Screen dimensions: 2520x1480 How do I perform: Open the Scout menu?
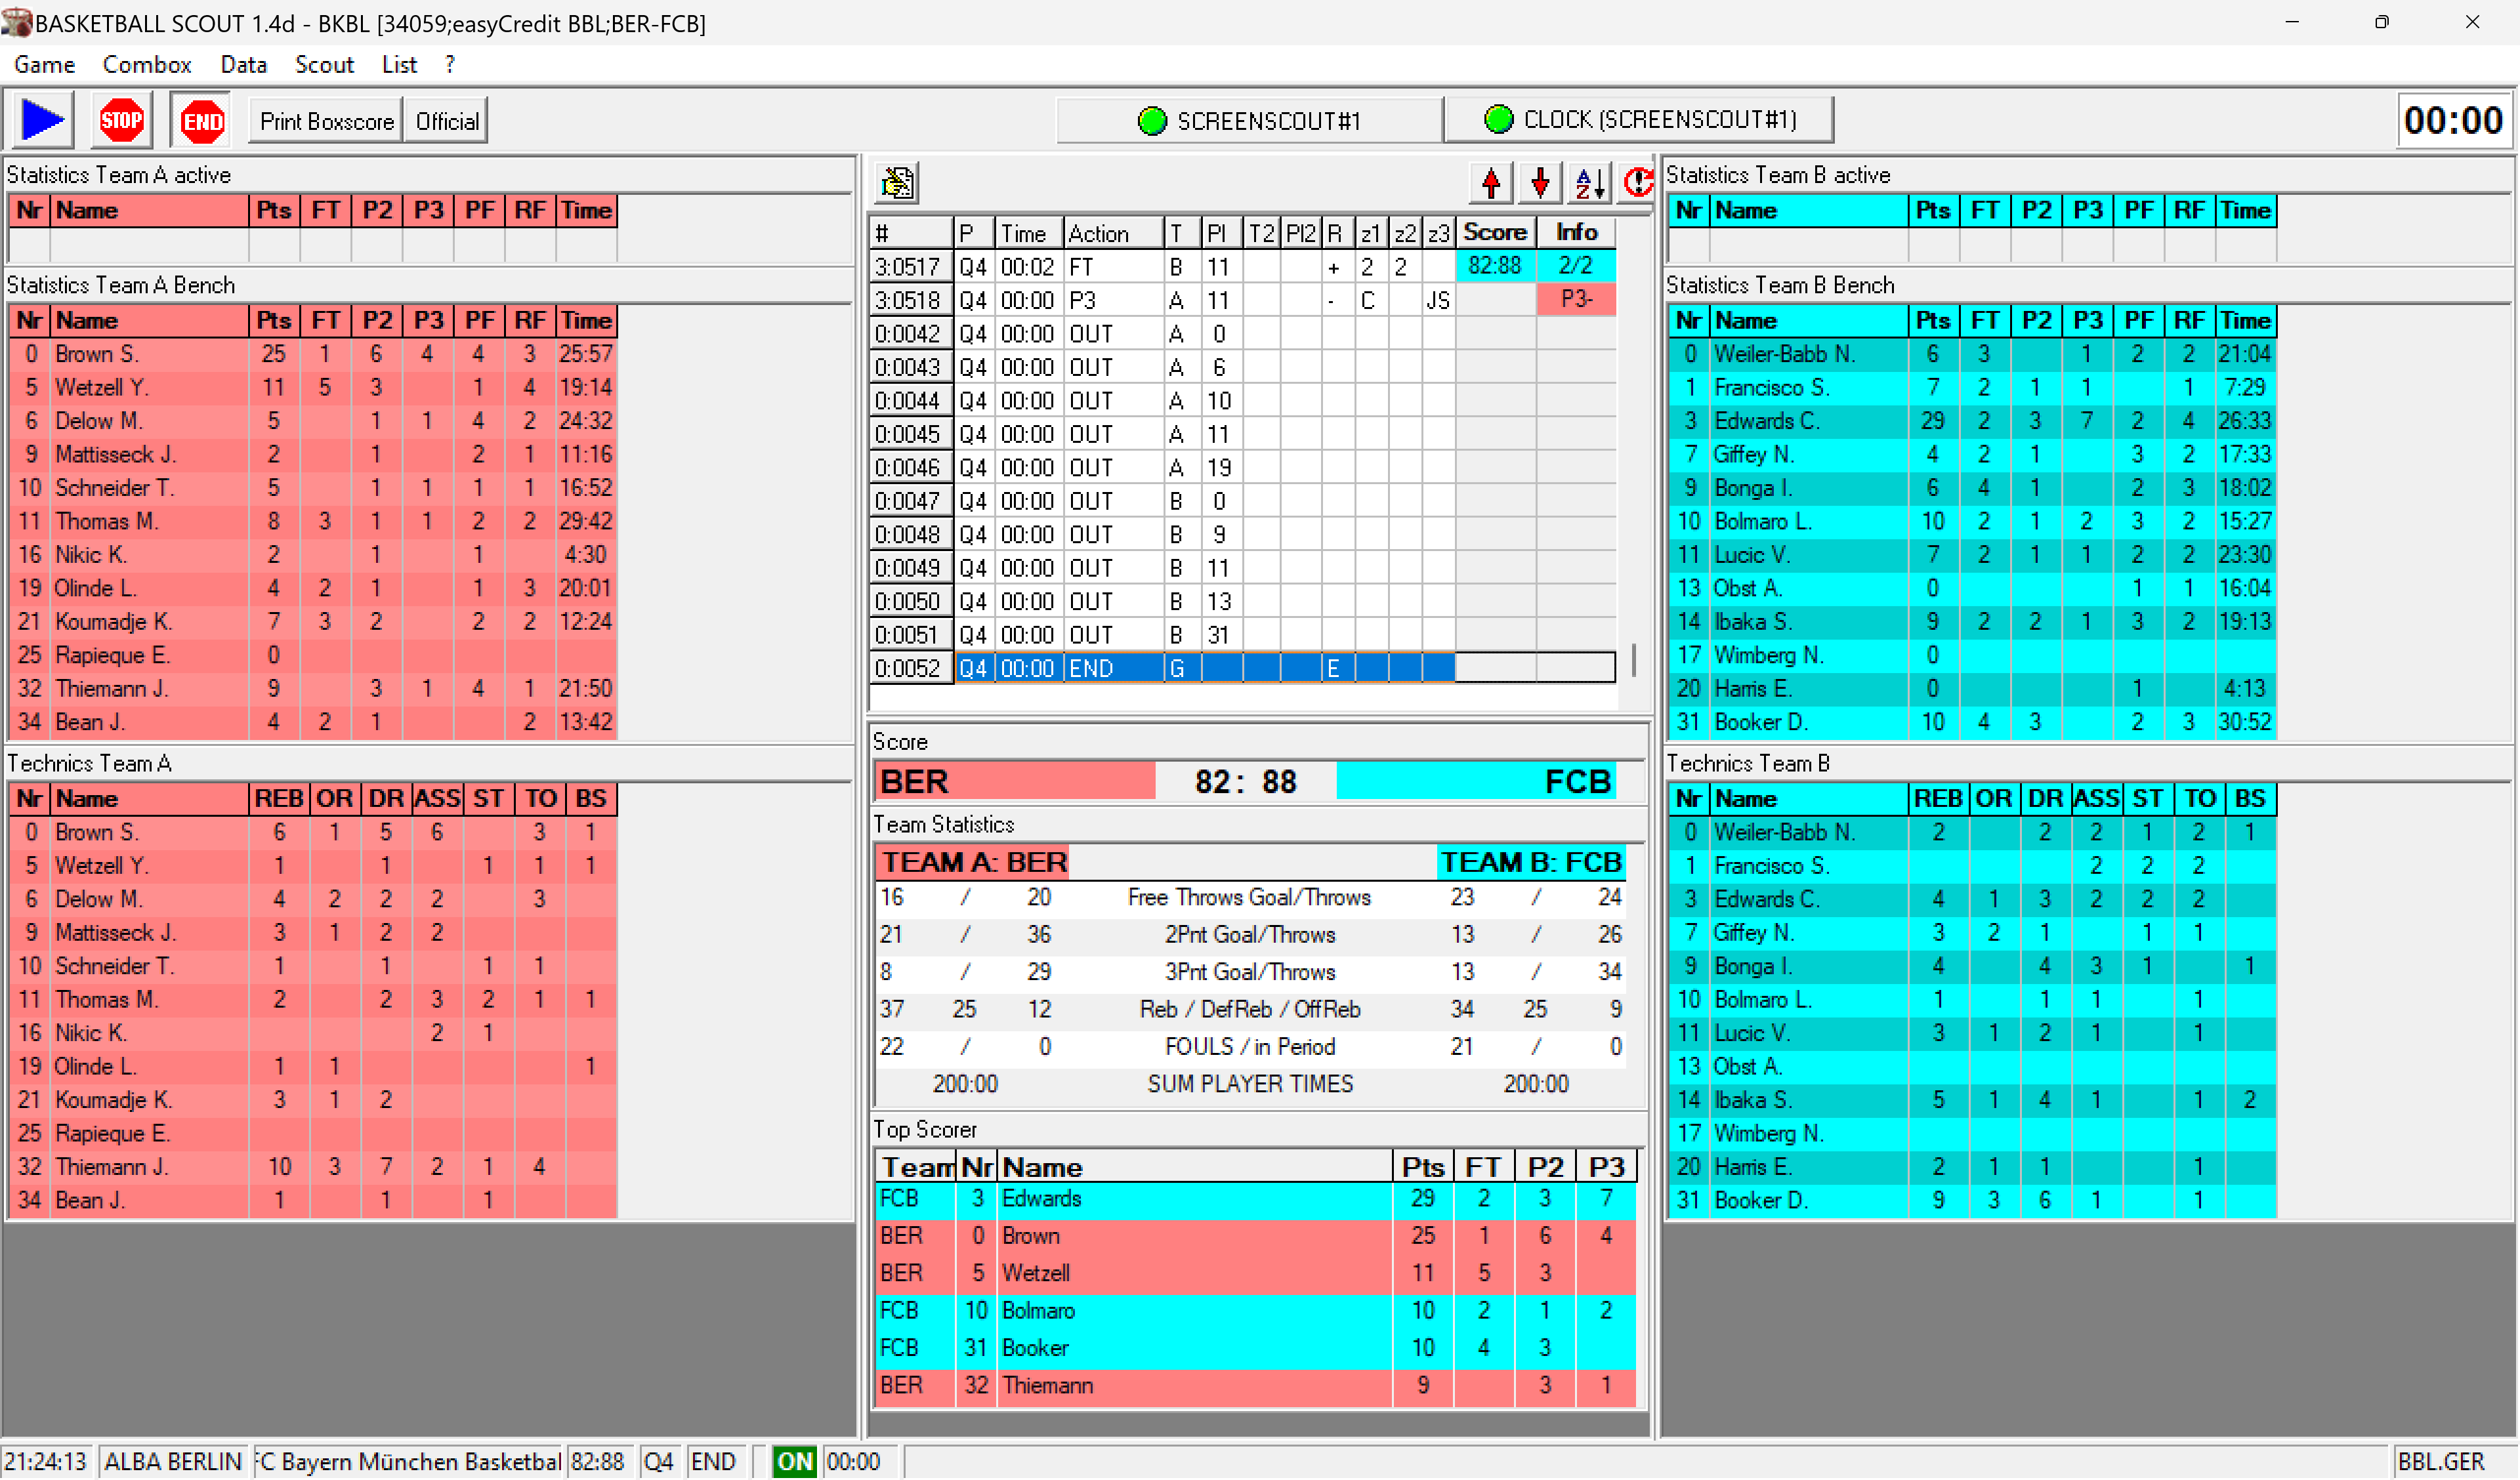pos(324,65)
